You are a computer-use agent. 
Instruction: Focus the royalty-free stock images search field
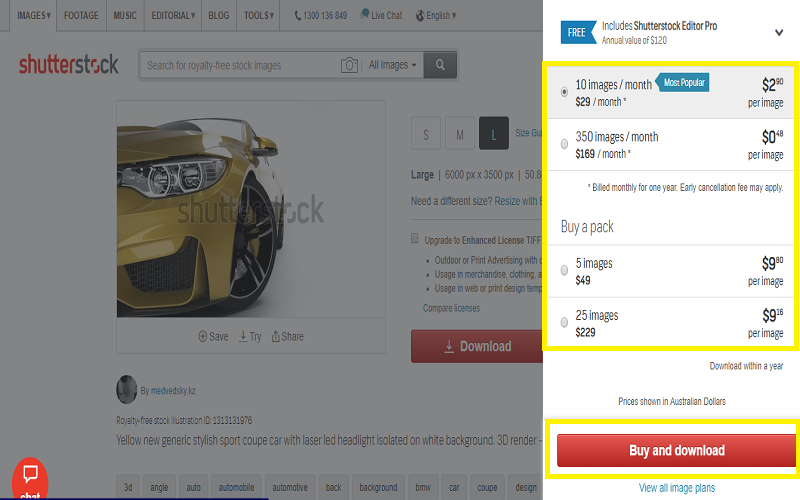(240, 65)
